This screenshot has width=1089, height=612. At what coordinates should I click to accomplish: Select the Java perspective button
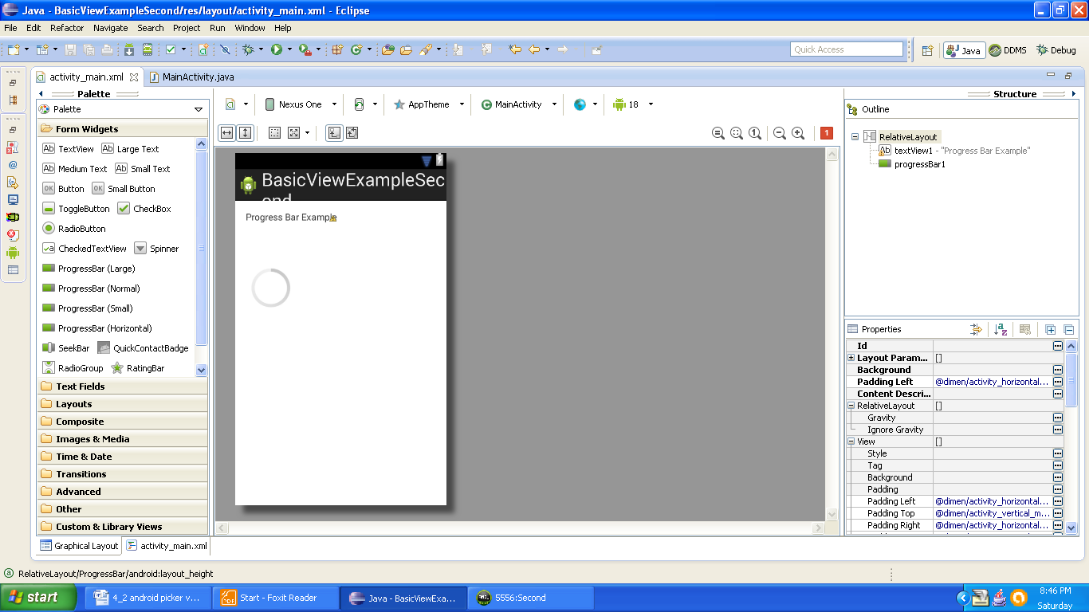tap(964, 50)
